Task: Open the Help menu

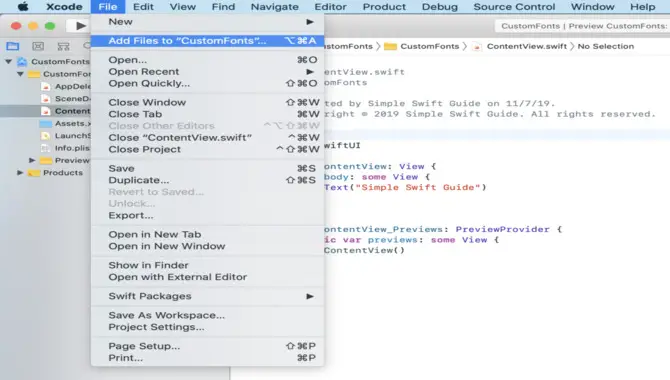Action: (643, 7)
